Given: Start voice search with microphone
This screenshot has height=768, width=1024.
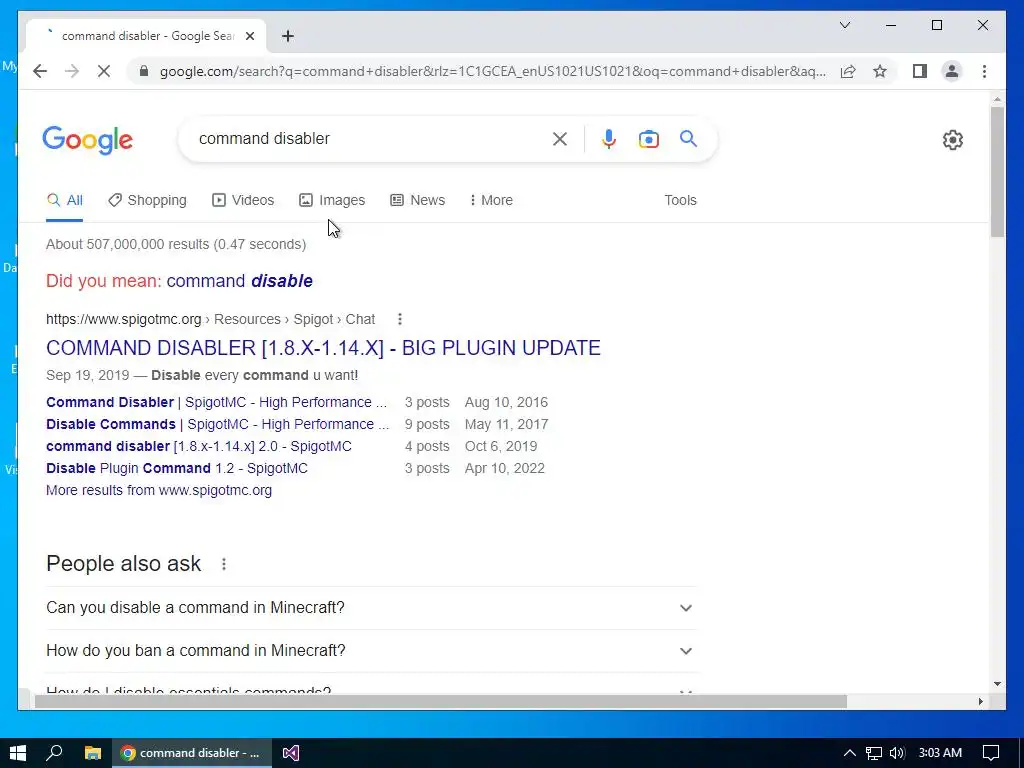Looking at the screenshot, I should click(609, 138).
